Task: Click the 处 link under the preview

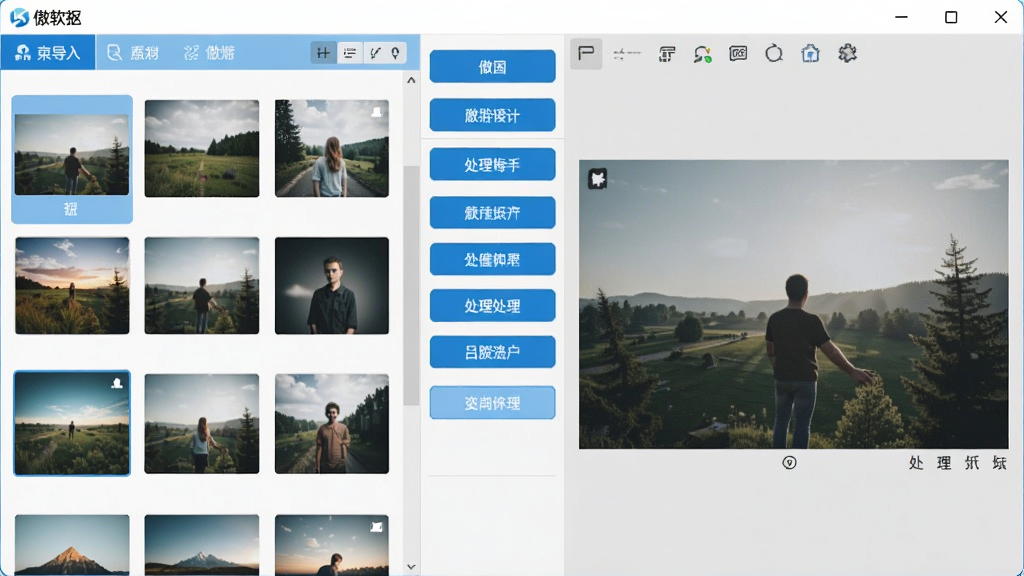Action: pos(916,463)
